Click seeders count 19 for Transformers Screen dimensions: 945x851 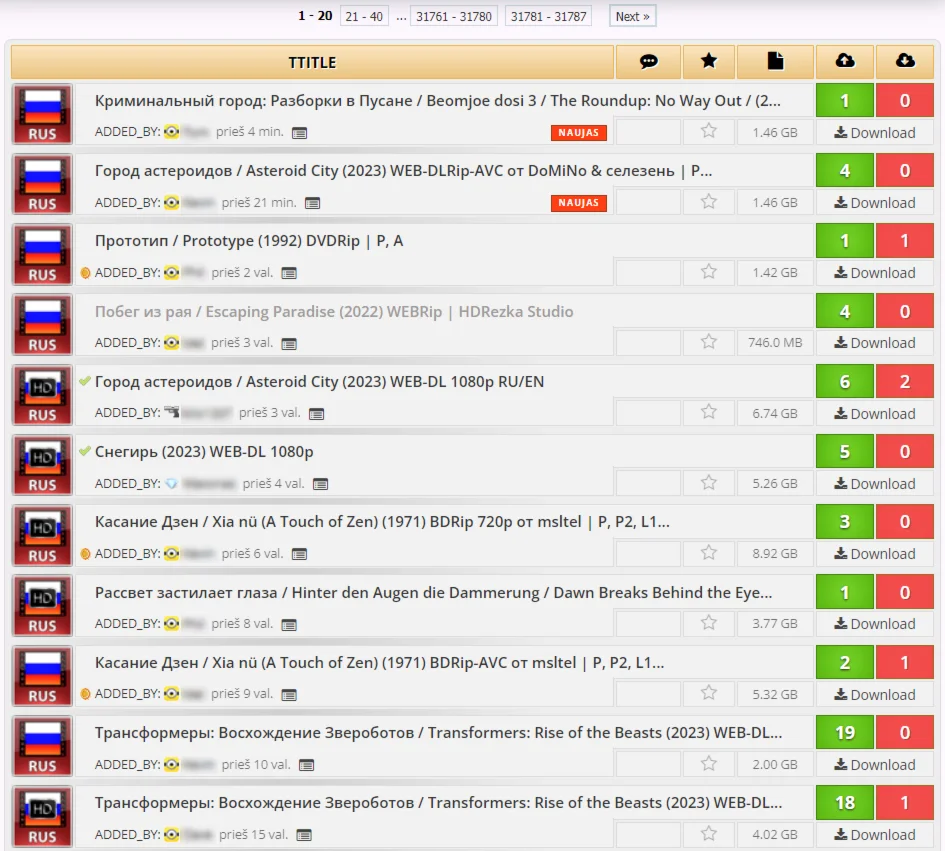pyautogui.click(x=845, y=732)
